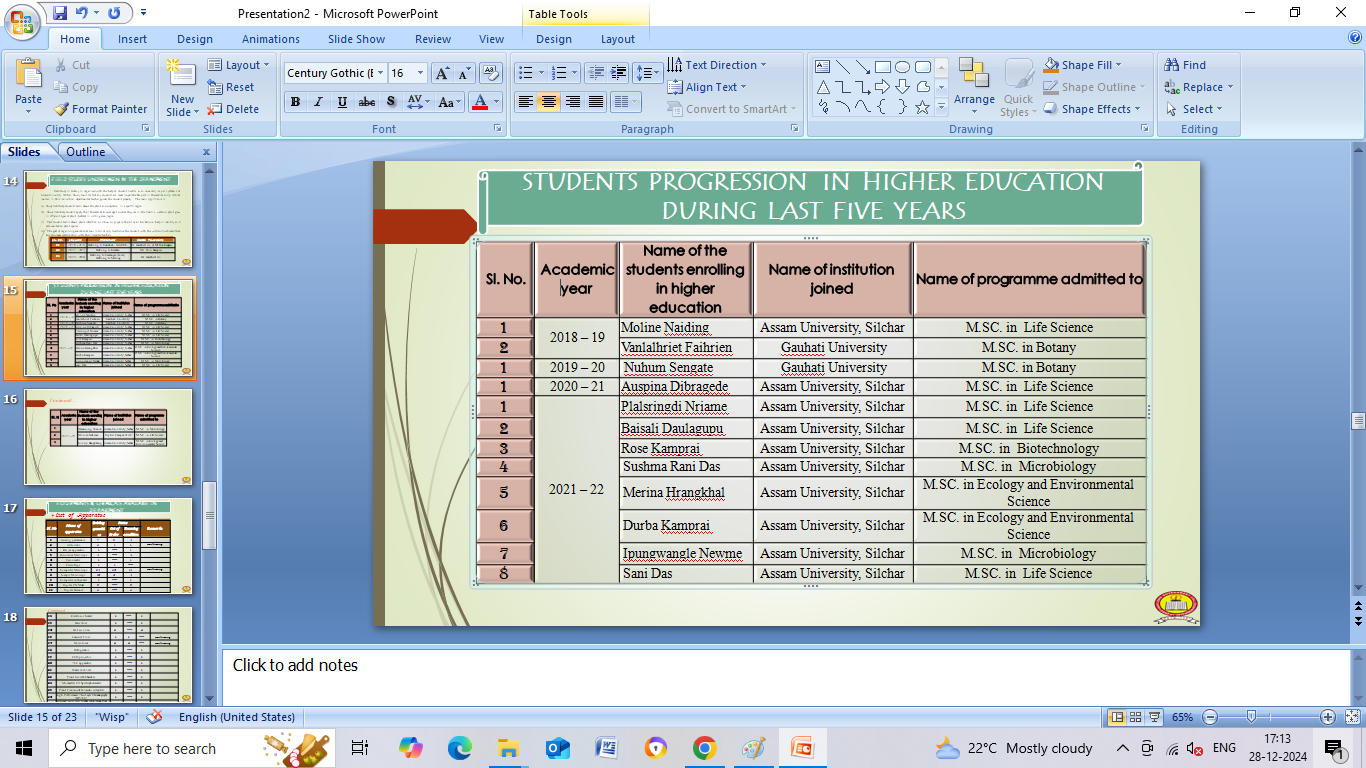Open the Animations ribbon tab
This screenshot has width=1366, height=768.
click(x=270, y=39)
